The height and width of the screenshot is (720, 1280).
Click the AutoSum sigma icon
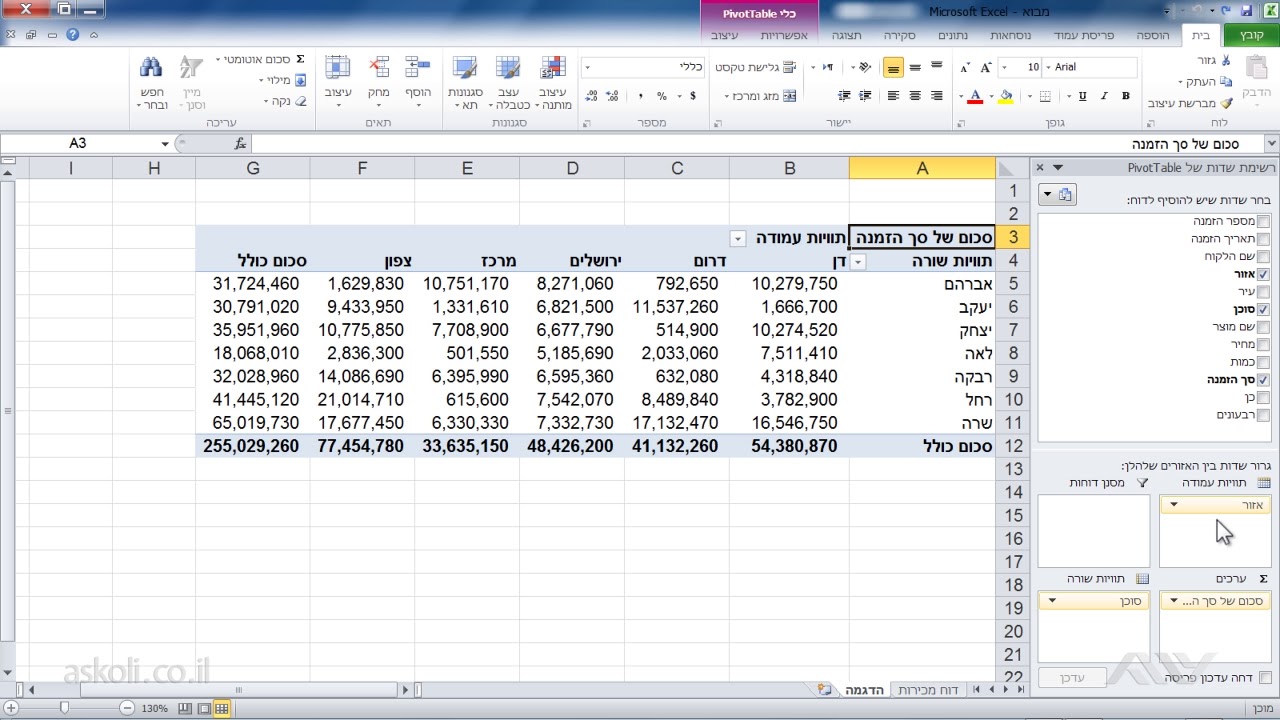point(300,60)
